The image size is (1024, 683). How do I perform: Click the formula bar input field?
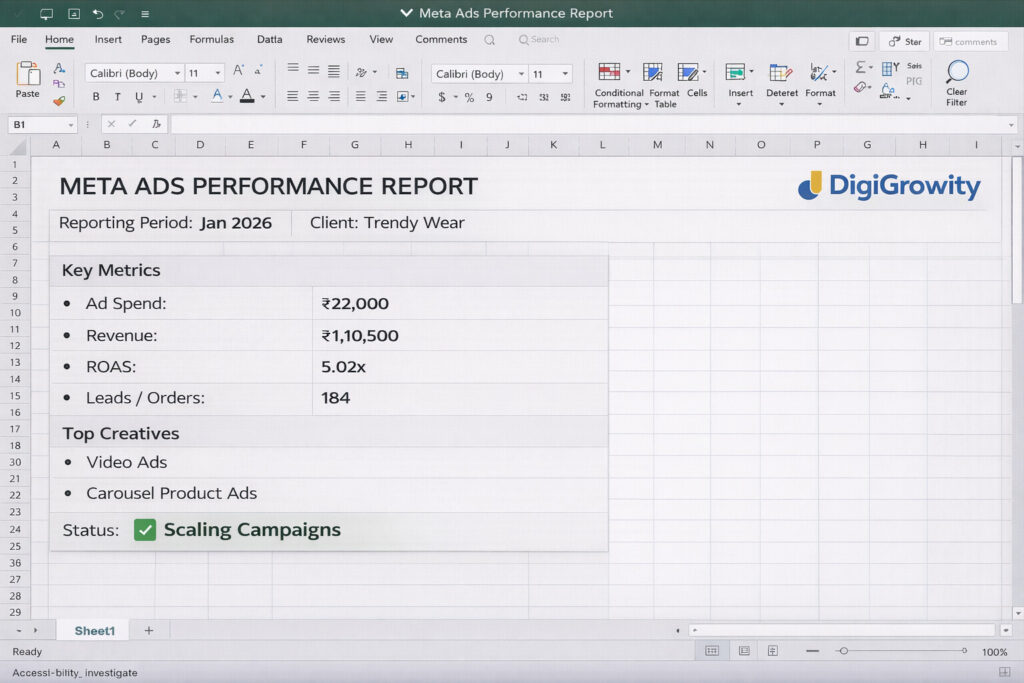[x=590, y=125]
